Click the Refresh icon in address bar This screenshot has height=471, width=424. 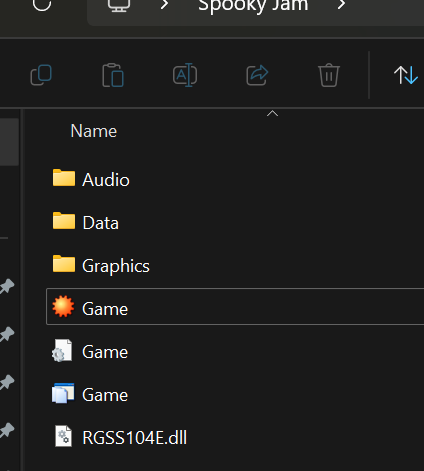[x=42, y=4]
